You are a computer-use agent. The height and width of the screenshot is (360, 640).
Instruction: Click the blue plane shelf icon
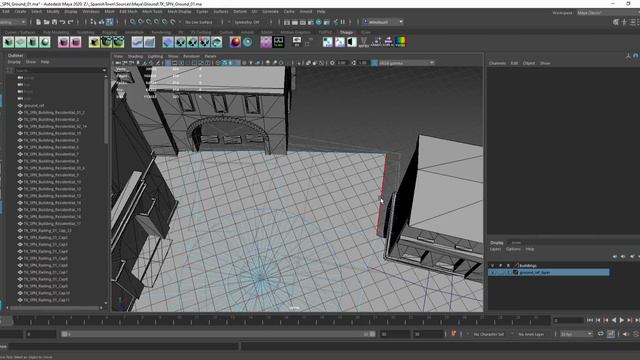coord(168,42)
